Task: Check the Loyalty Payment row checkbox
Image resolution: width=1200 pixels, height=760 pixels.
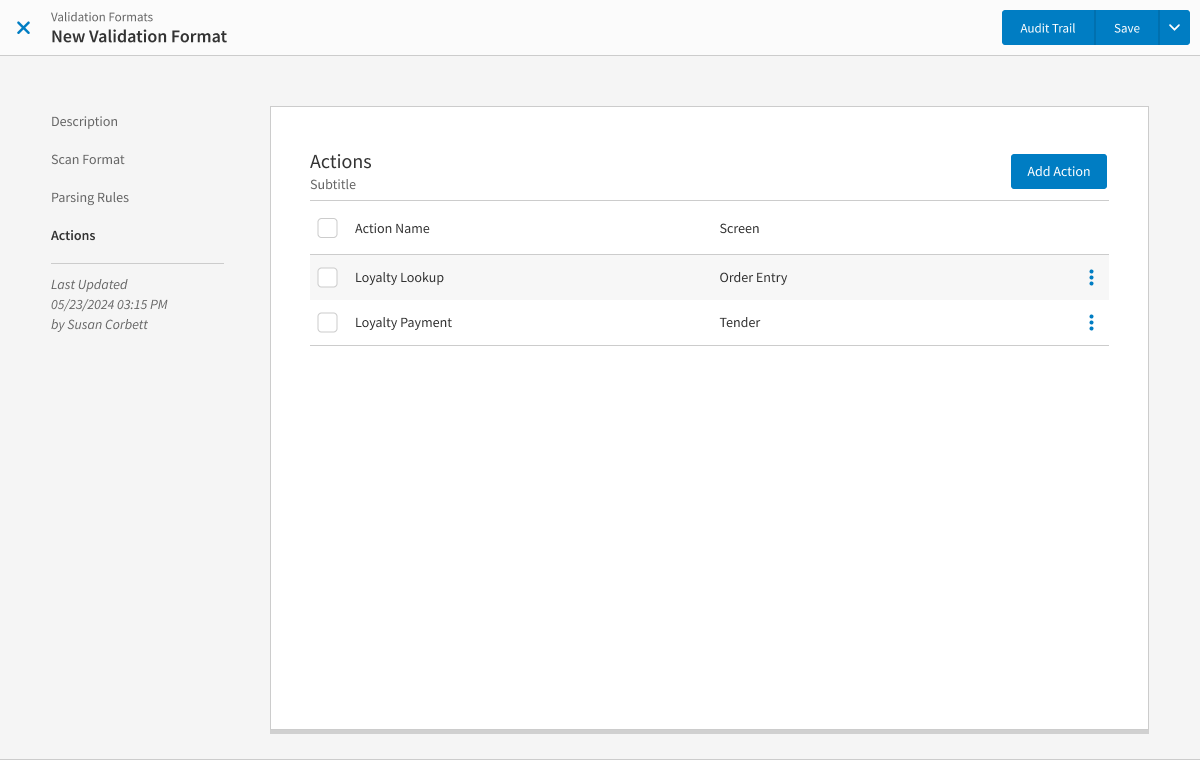Action: tap(327, 322)
